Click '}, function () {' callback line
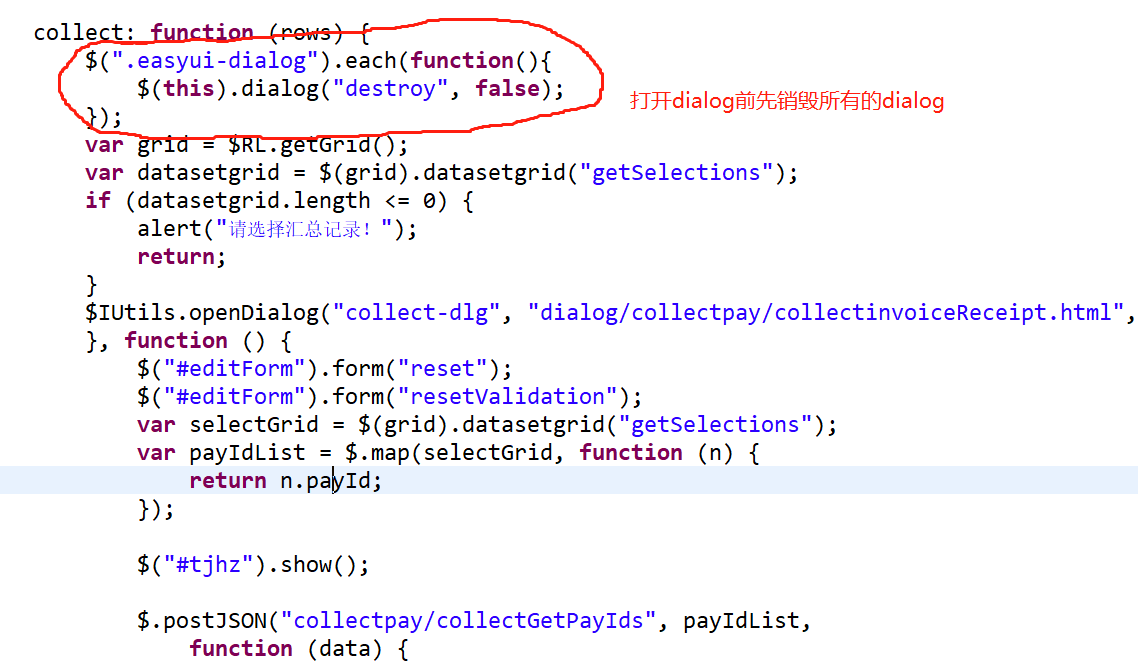This screenshot has height=662, width=1138. pyautogui.click(x=189, y=340)
